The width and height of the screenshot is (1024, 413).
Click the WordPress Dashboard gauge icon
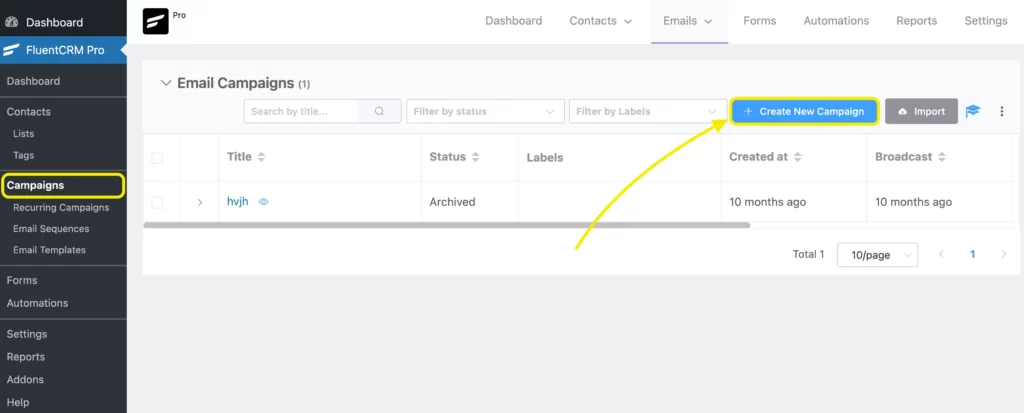pos(11,22)
